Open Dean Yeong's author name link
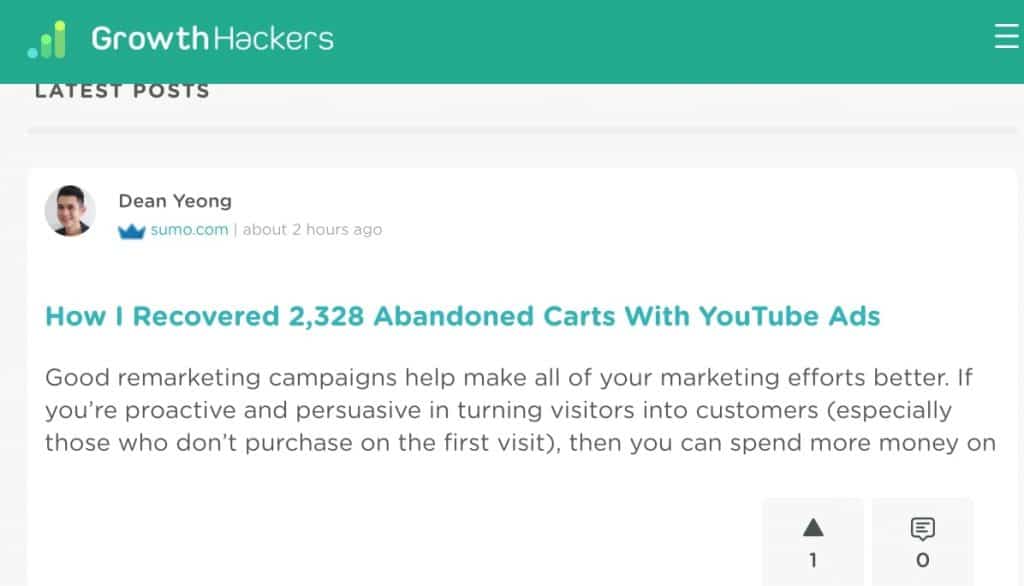Screen dimensions: 1024x586 (x=175, y=201)
